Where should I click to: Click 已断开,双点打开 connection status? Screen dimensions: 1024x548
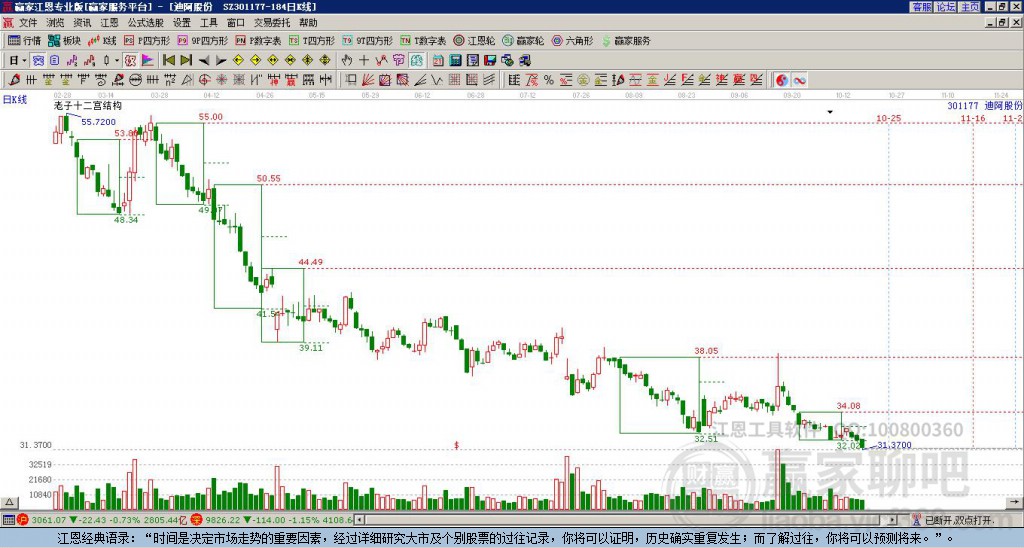click(x=958, y=521)
